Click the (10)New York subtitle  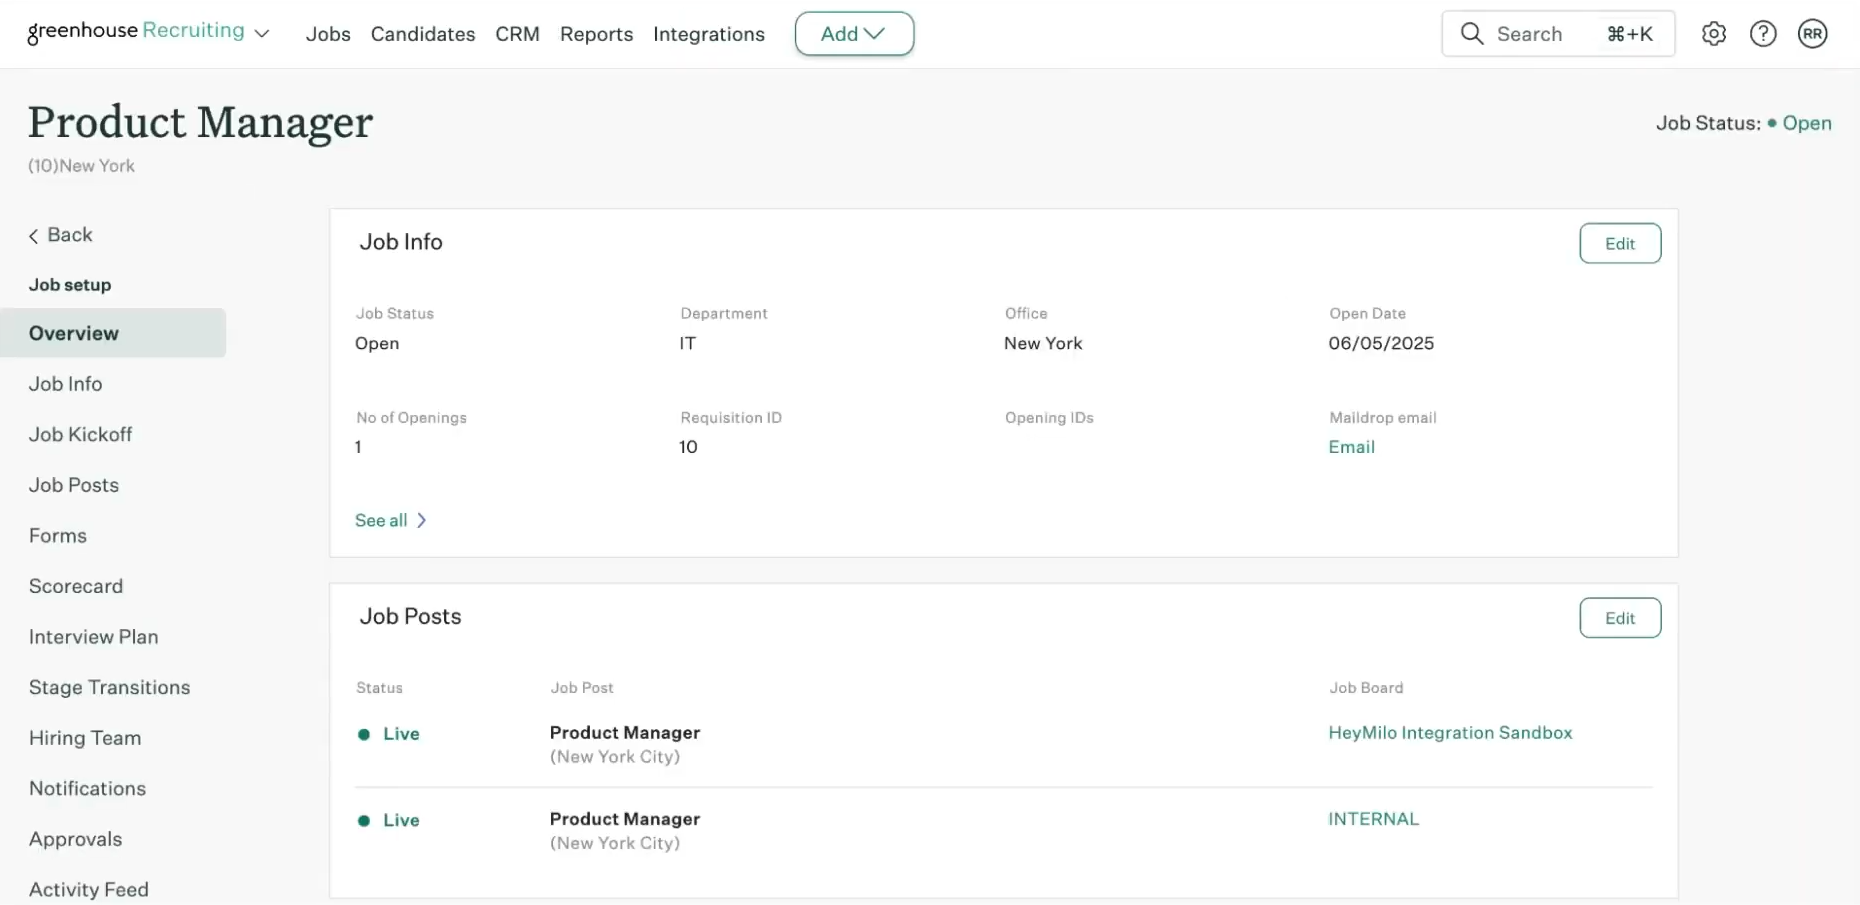(x=81, y=166)
